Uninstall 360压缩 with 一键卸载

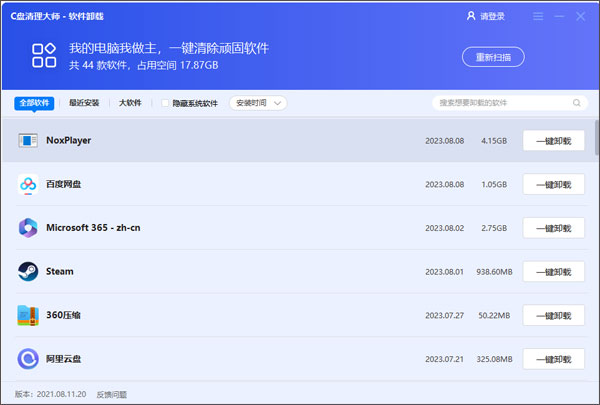554,315
